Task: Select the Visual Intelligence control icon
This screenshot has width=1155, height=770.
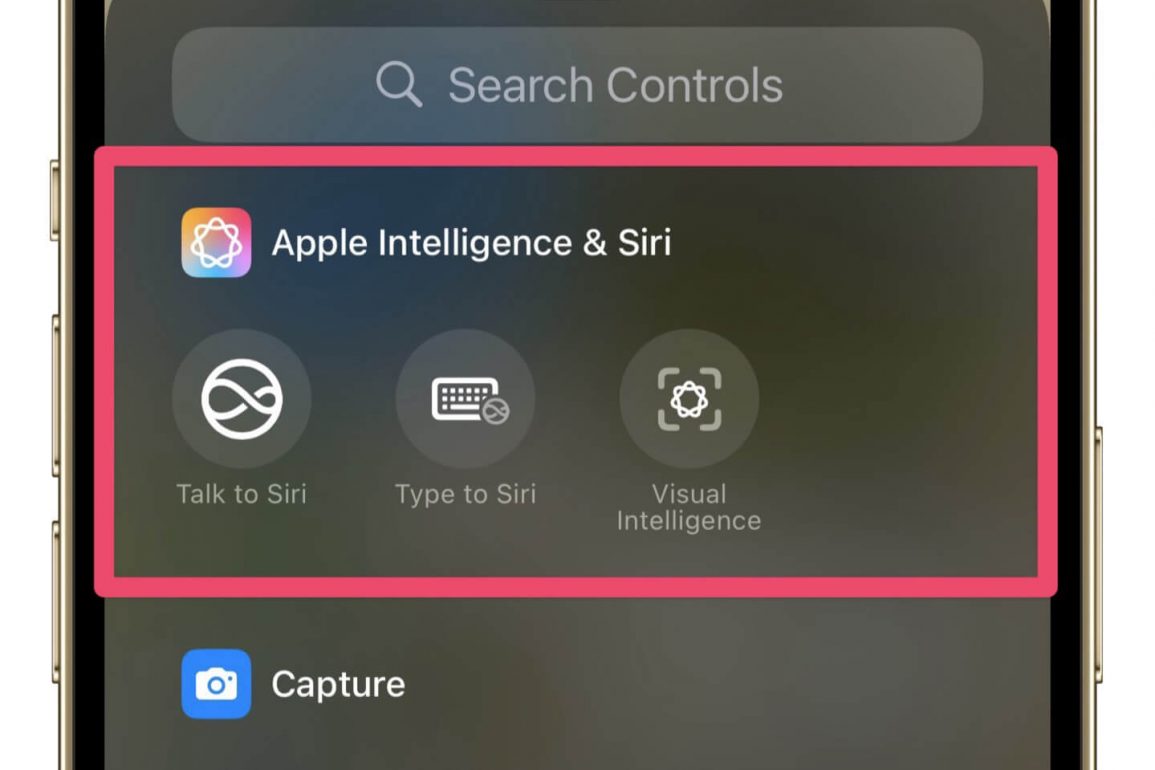Action: pos(689,399)
